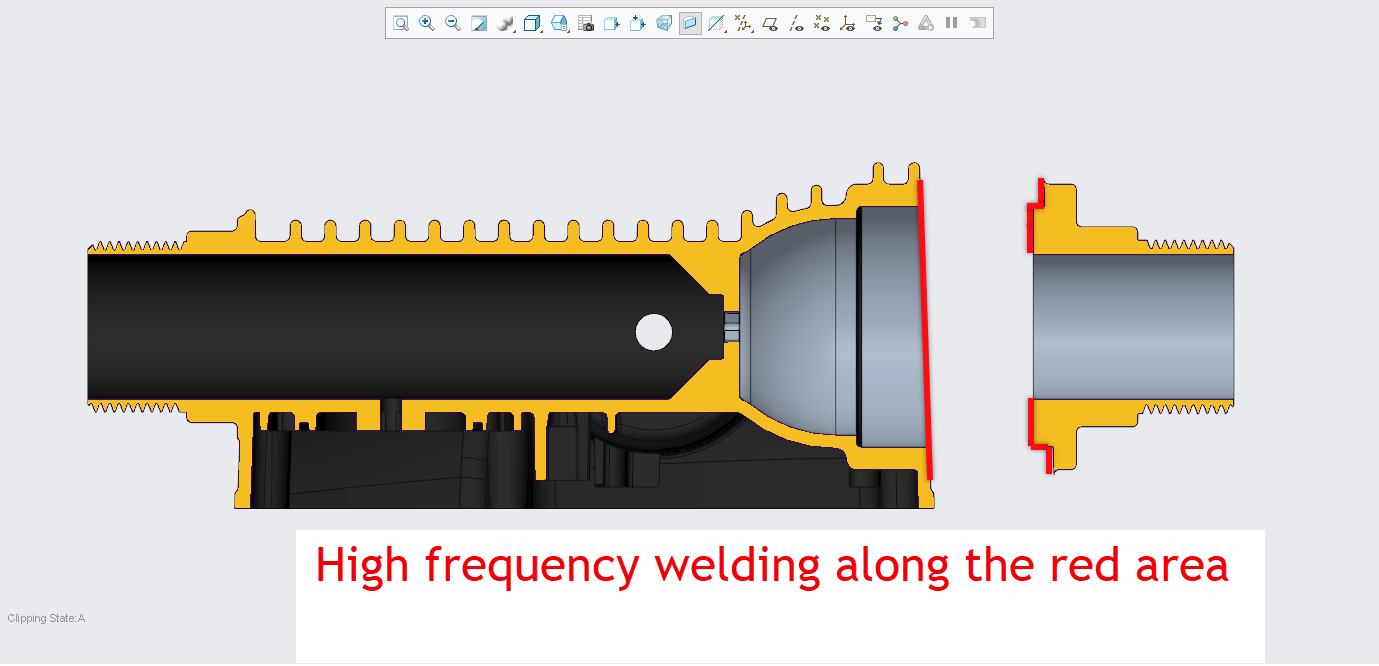Click the Pause icon in toolbar
This screenshot has width=1379, height=666.
[951, 23]
